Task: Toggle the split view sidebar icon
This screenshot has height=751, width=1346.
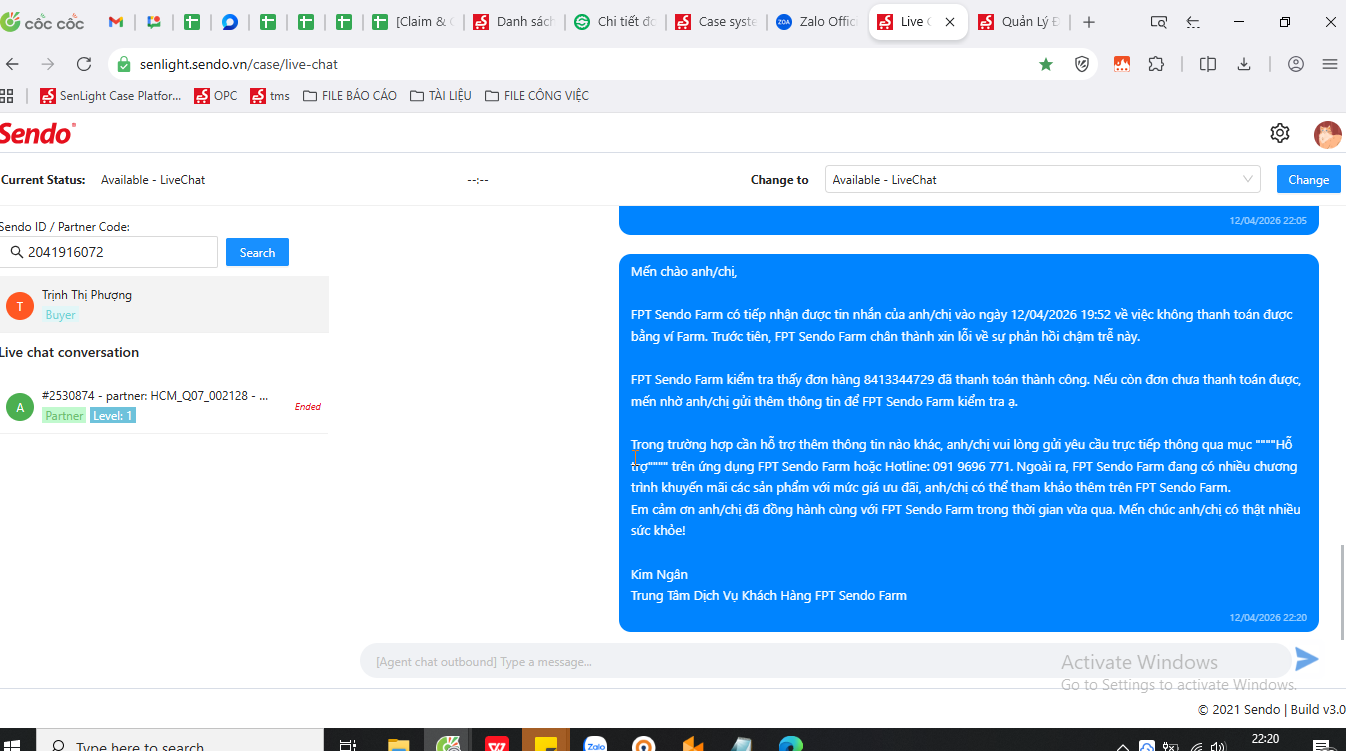Action: 1208,64
